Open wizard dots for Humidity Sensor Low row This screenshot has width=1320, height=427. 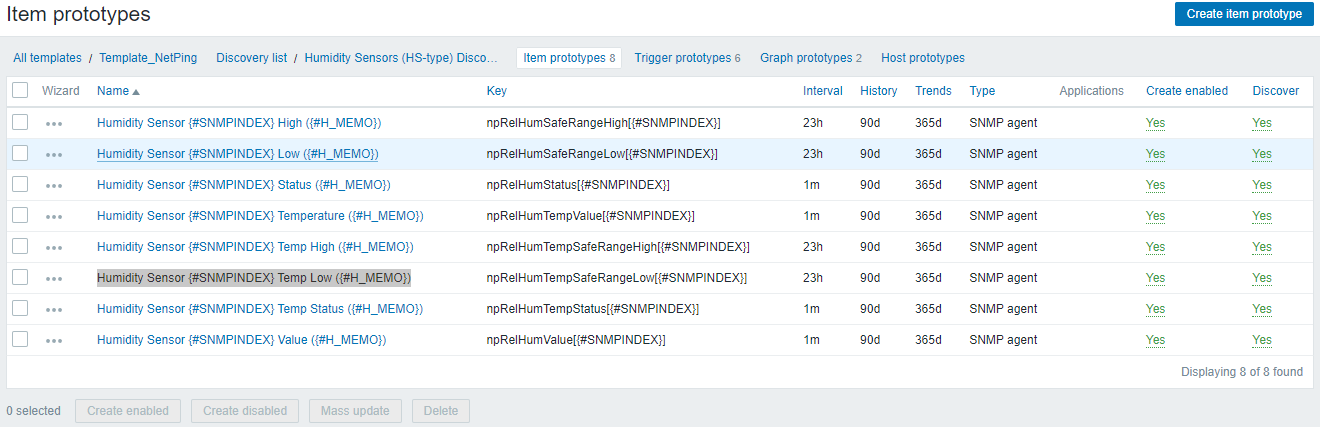click(x=54, y=155)
